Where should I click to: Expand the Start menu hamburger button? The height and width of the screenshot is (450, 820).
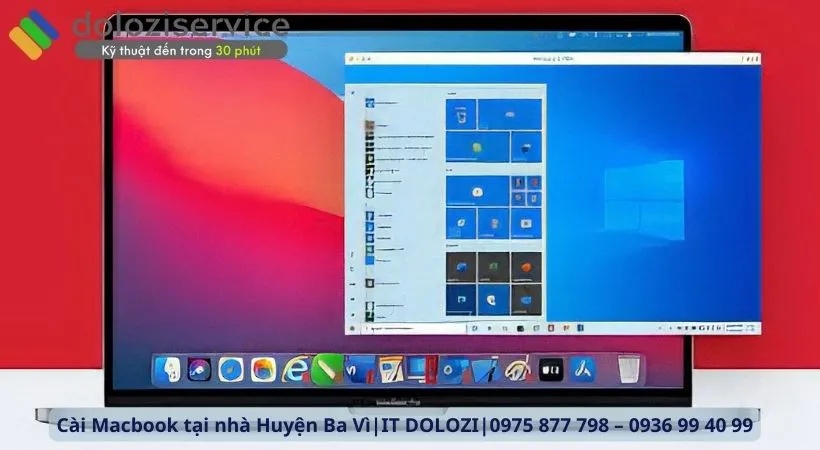coord(352,93)
